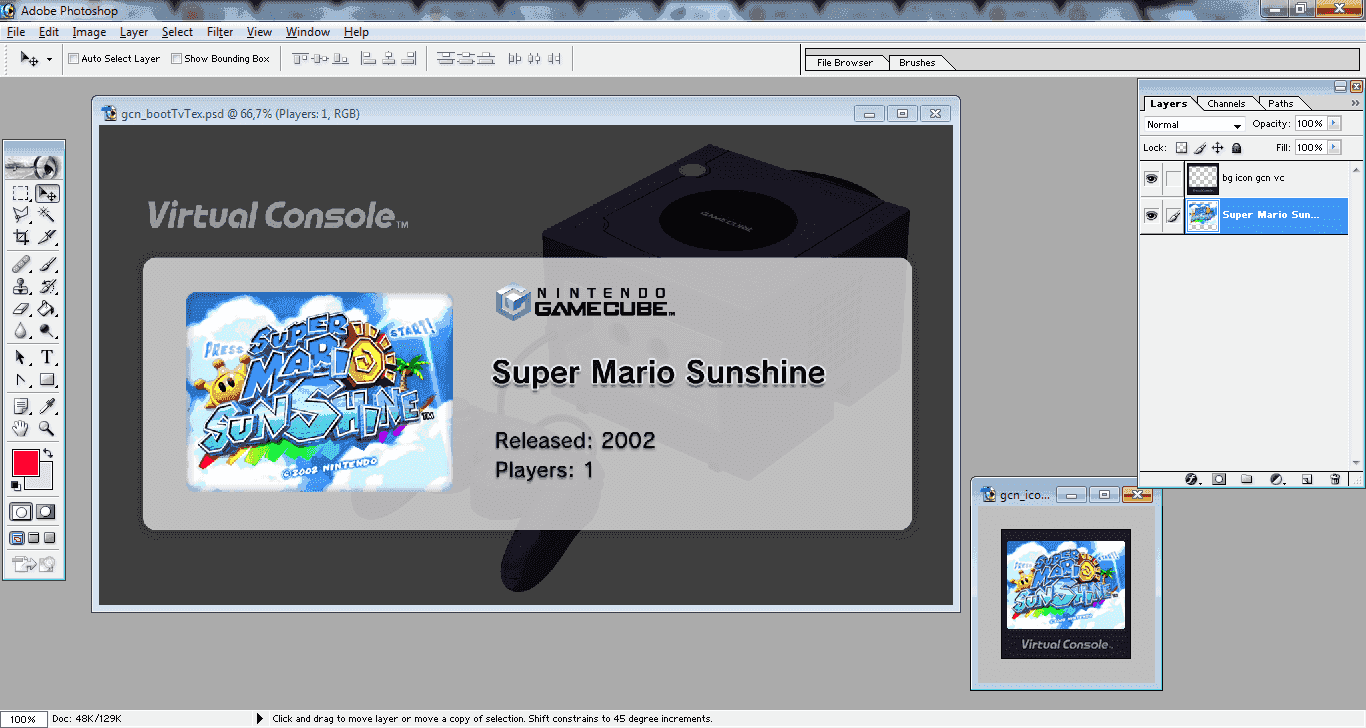Delete the selected layer with trash icon
This screenshot has height=728, width=1366.
(x=1335, y=480)
